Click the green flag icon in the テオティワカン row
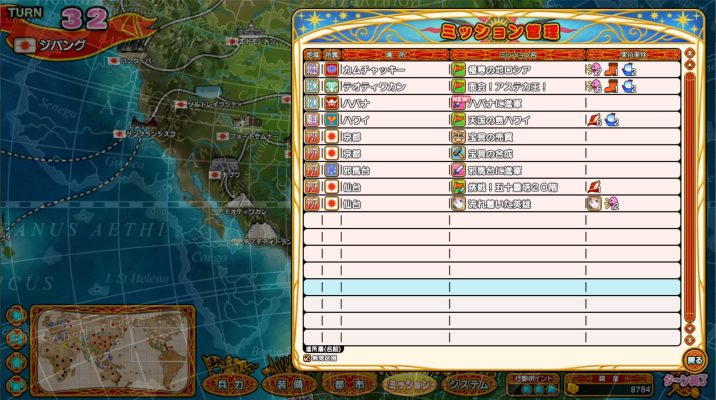716x400 pixels. tap(458, 86)
